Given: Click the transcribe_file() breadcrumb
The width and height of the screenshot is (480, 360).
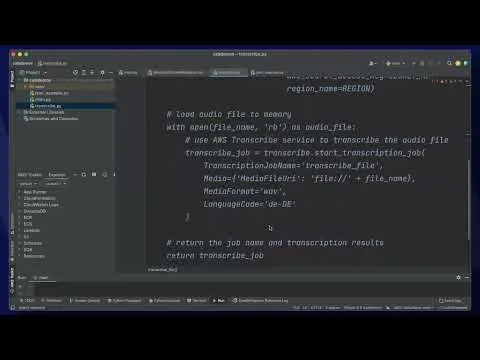Looking at the screenshot, I should [162, 269].
